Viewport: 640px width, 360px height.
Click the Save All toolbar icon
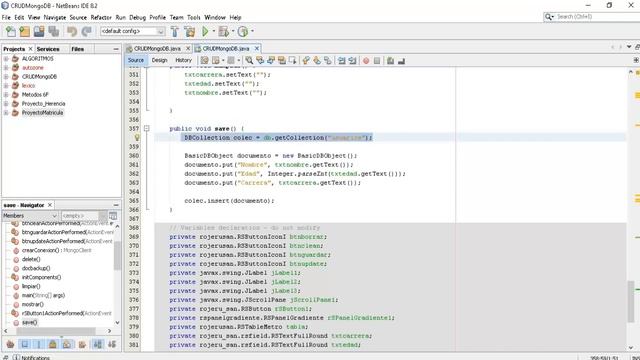click(x=53, y=31)
